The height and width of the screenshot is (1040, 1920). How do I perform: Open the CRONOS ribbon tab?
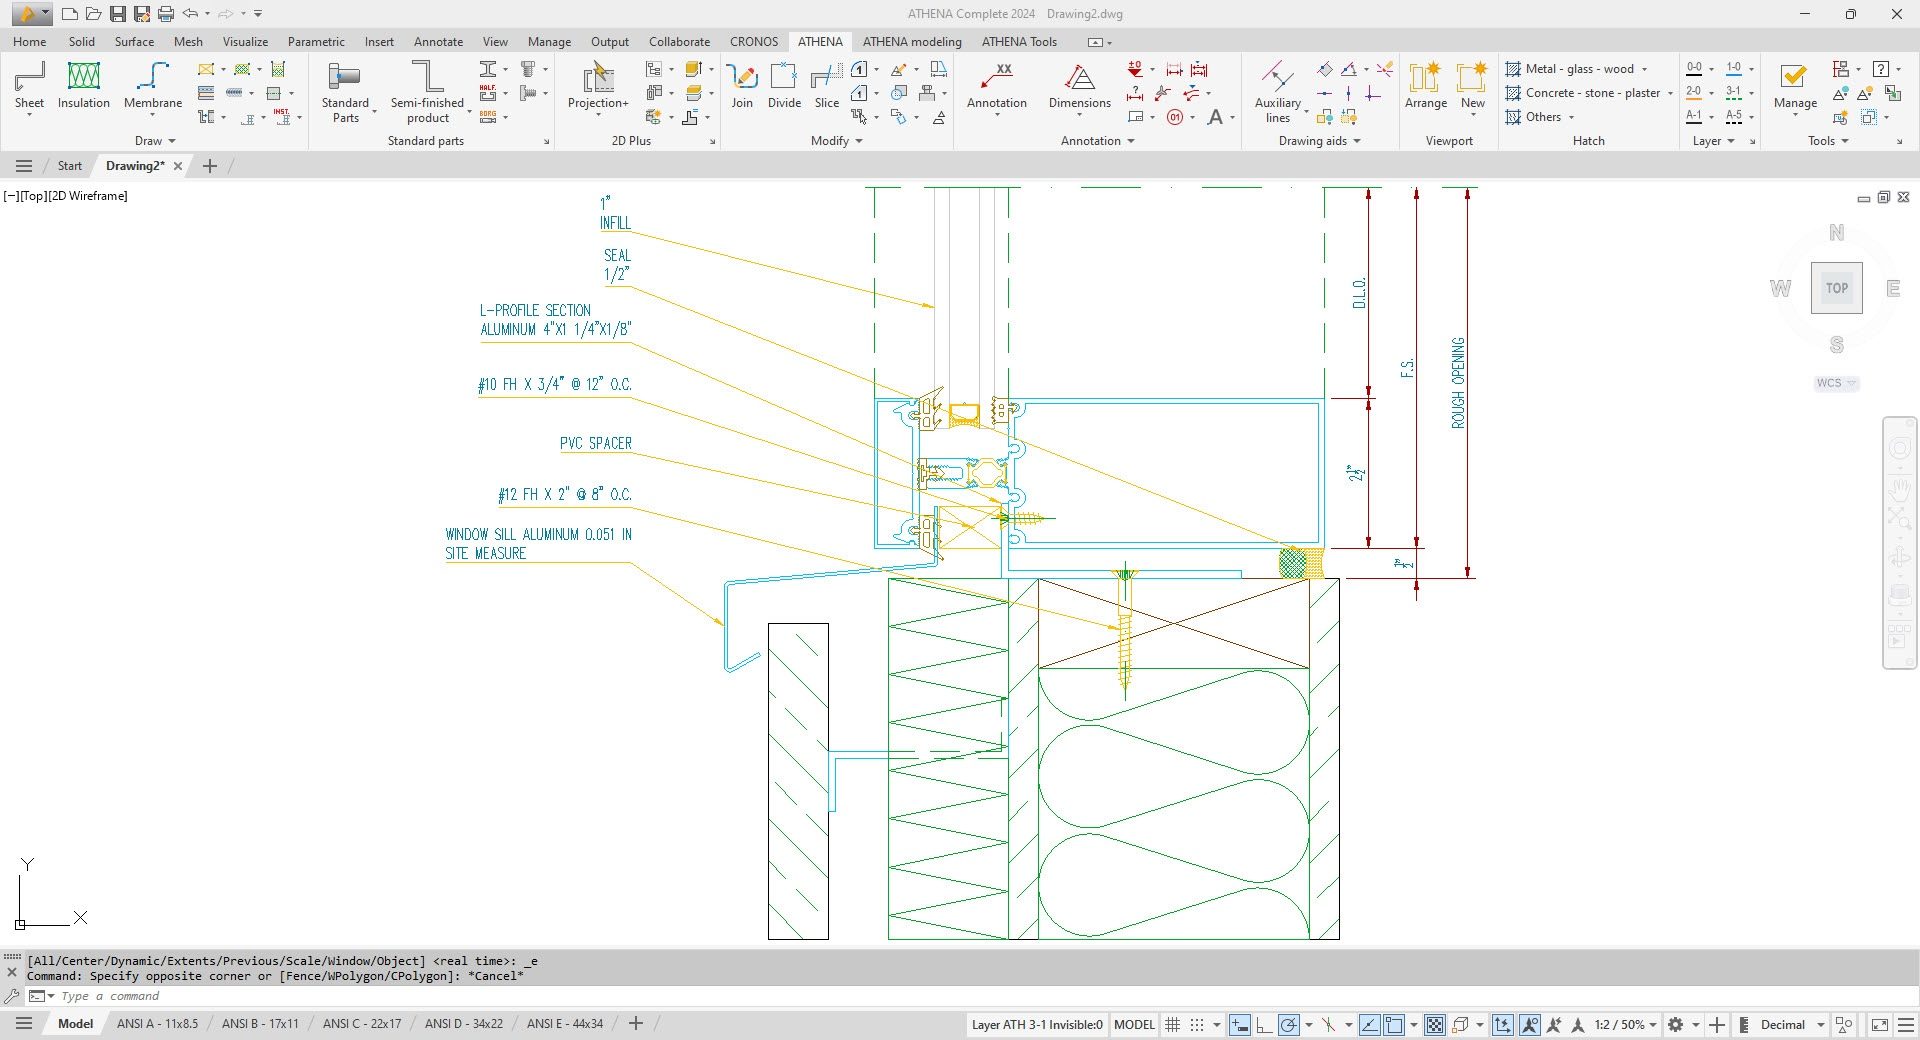click(x=753, y=42)
